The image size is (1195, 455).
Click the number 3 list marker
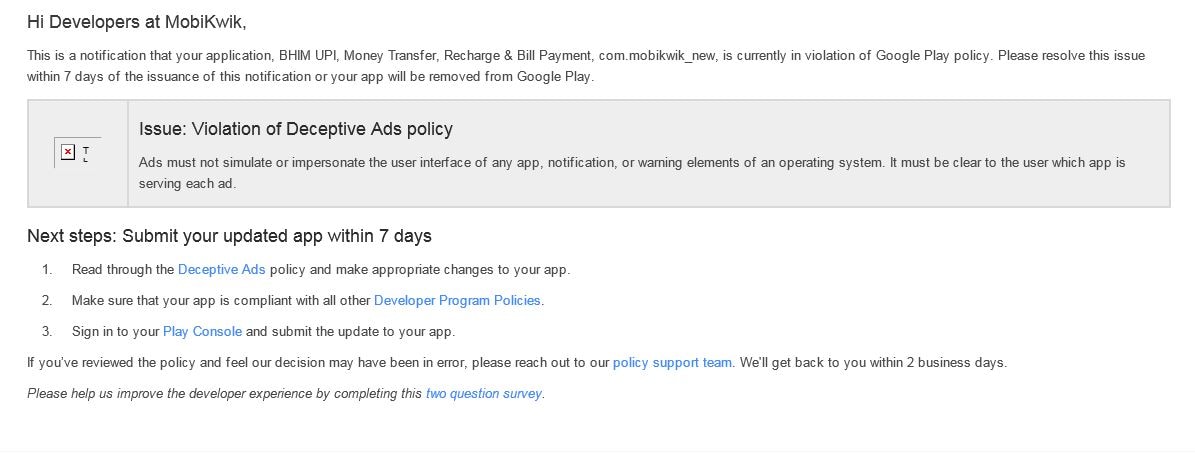[x=46, y=331]
